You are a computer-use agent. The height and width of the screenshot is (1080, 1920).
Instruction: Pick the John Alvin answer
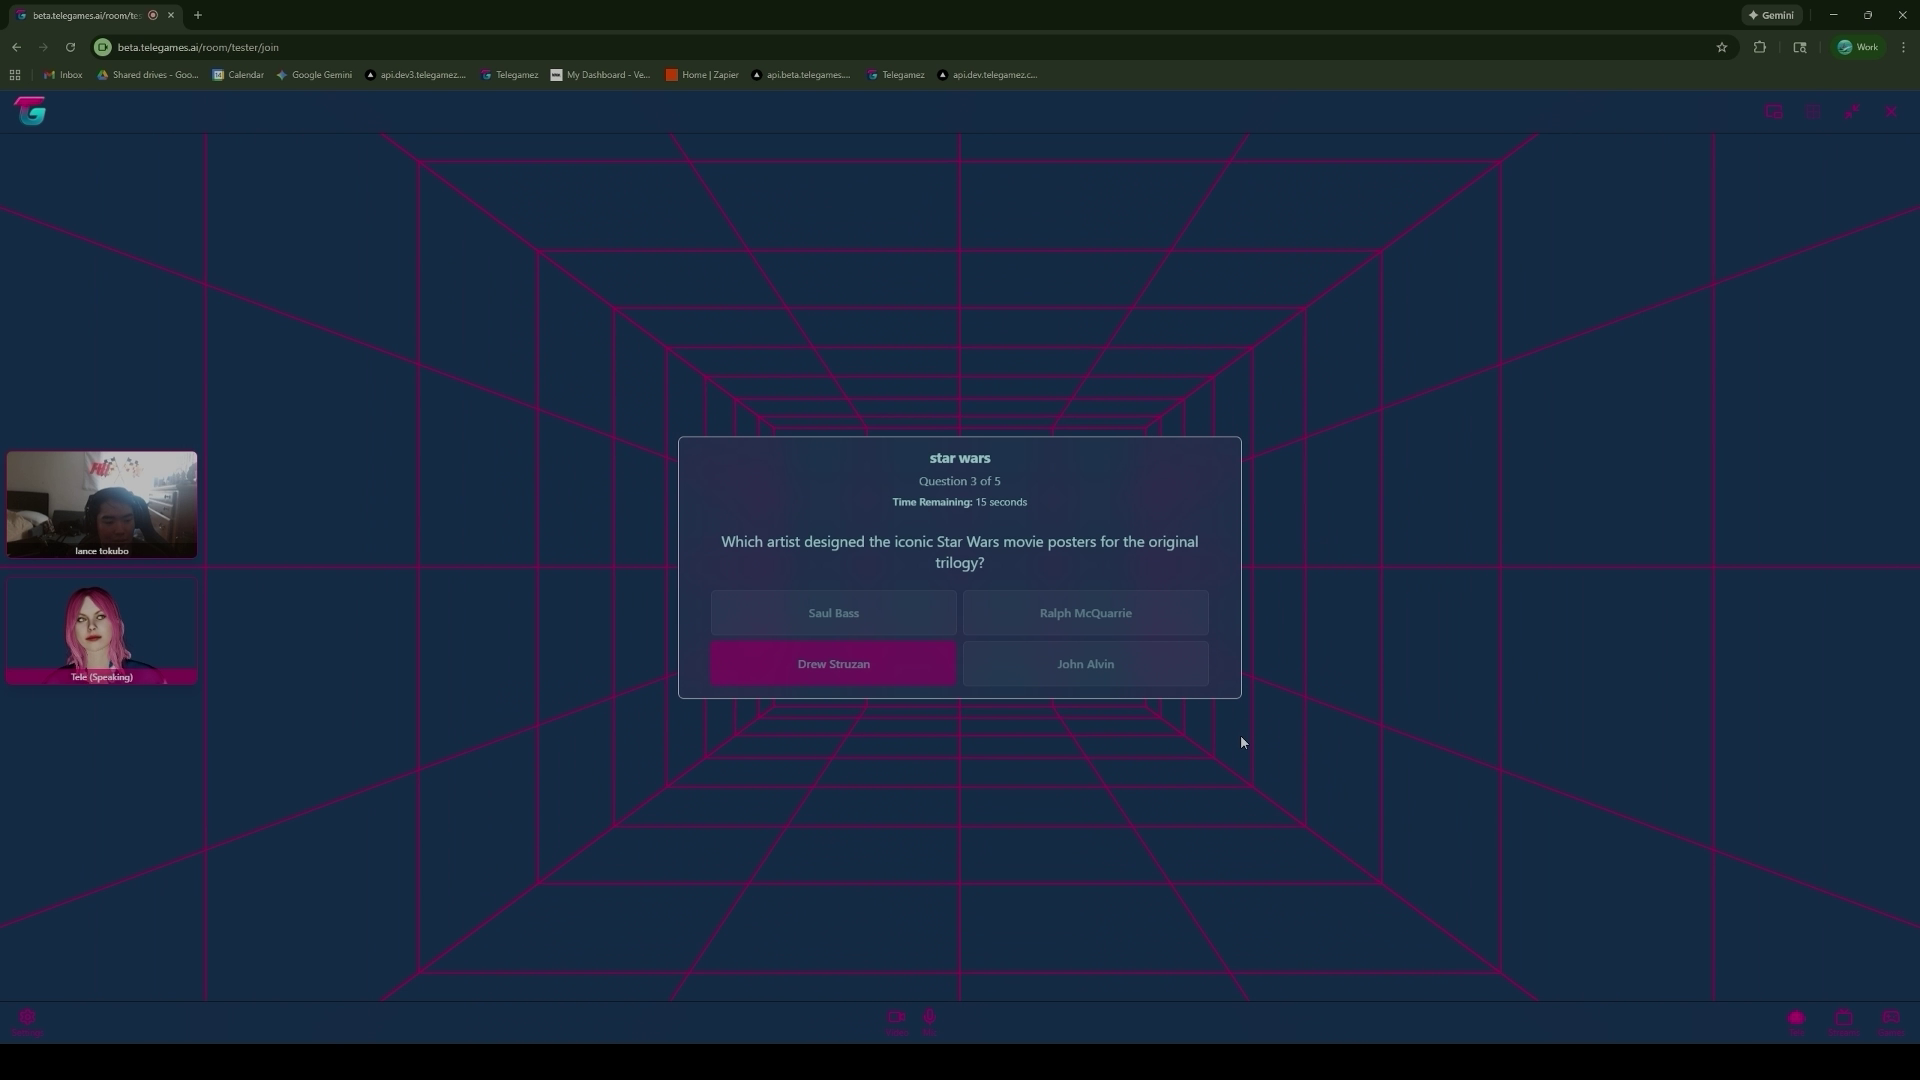pyautogui.click(x=1085, y=664)
